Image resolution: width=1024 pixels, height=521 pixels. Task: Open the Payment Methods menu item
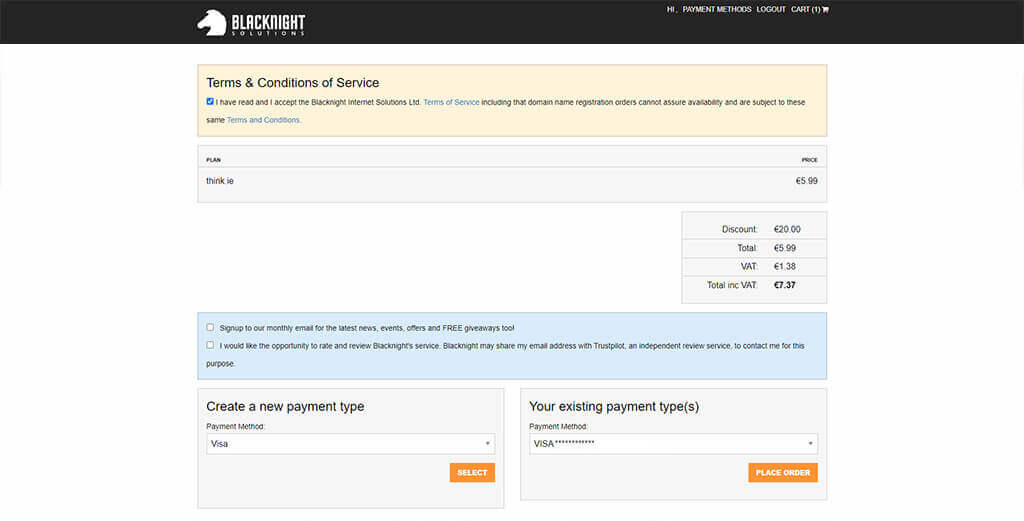716,10
